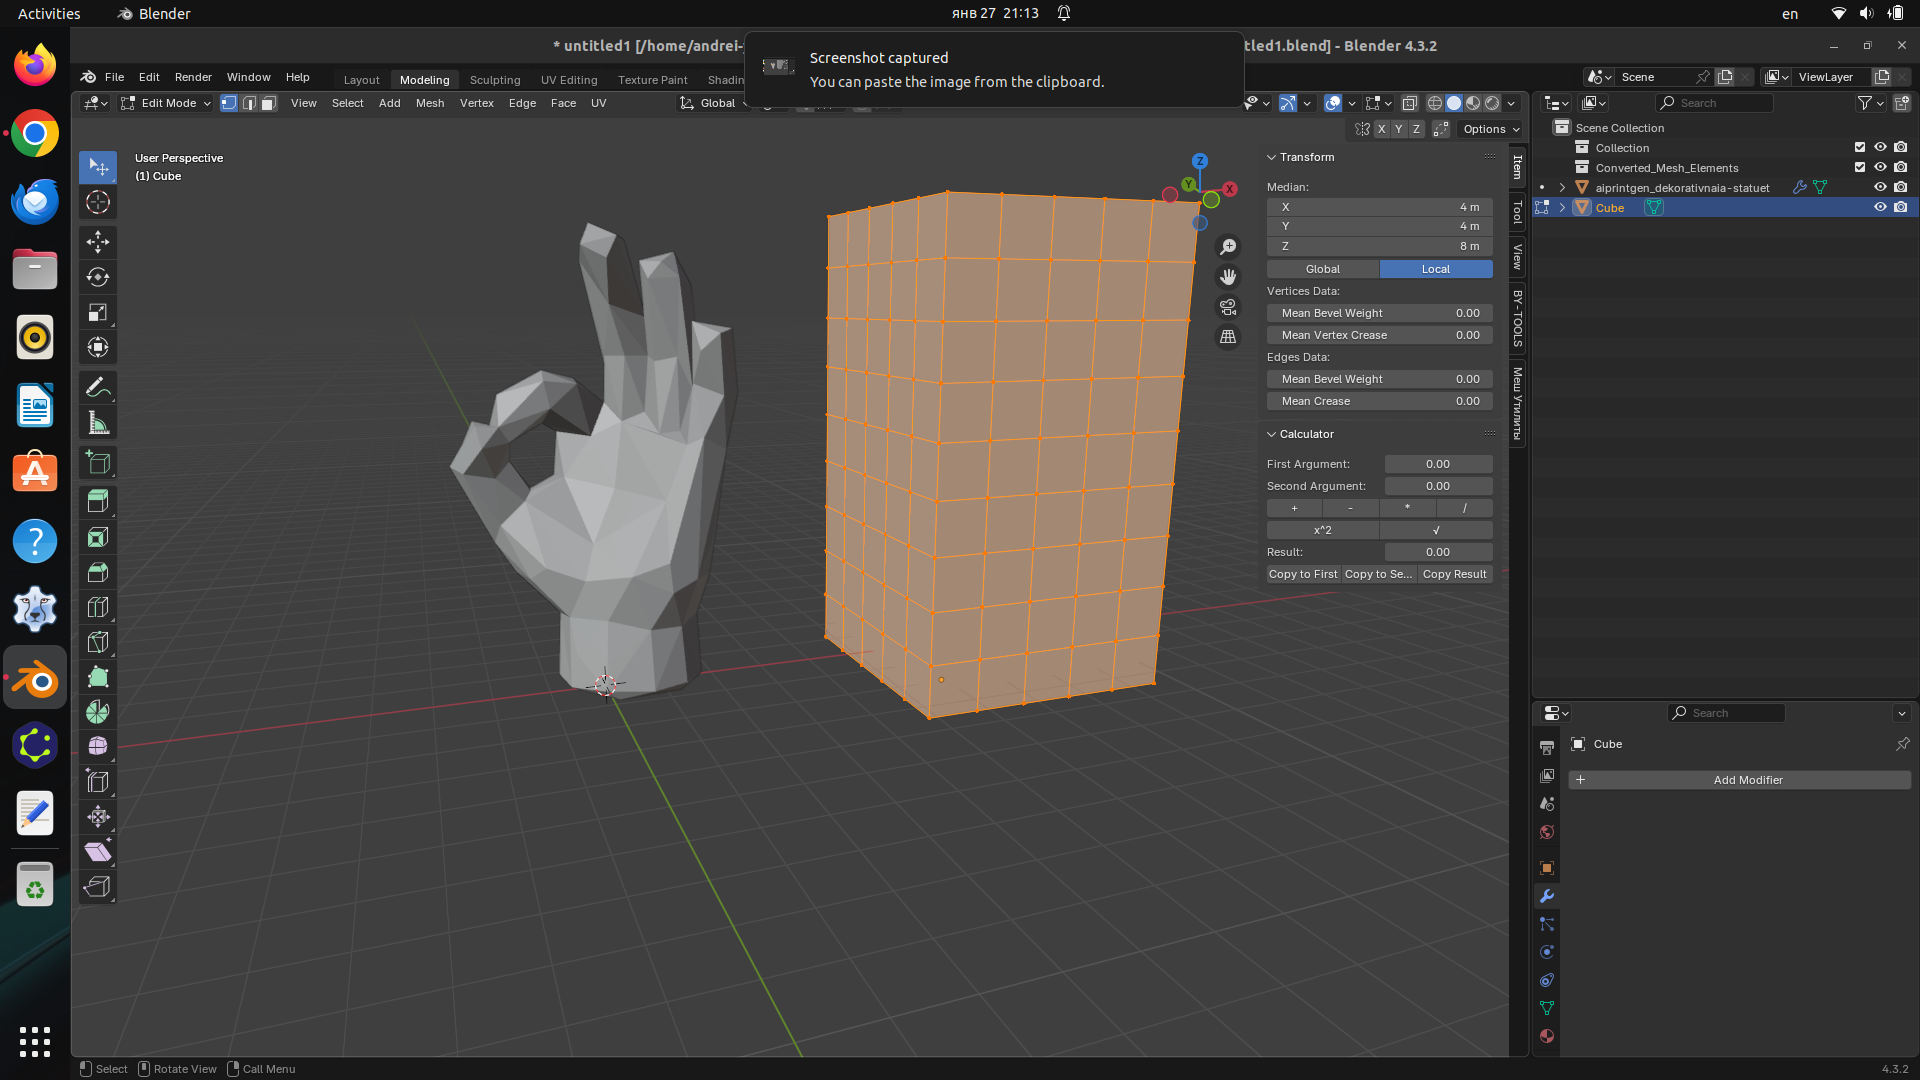Hide the Cube object with eye icon

(1880, 207)
